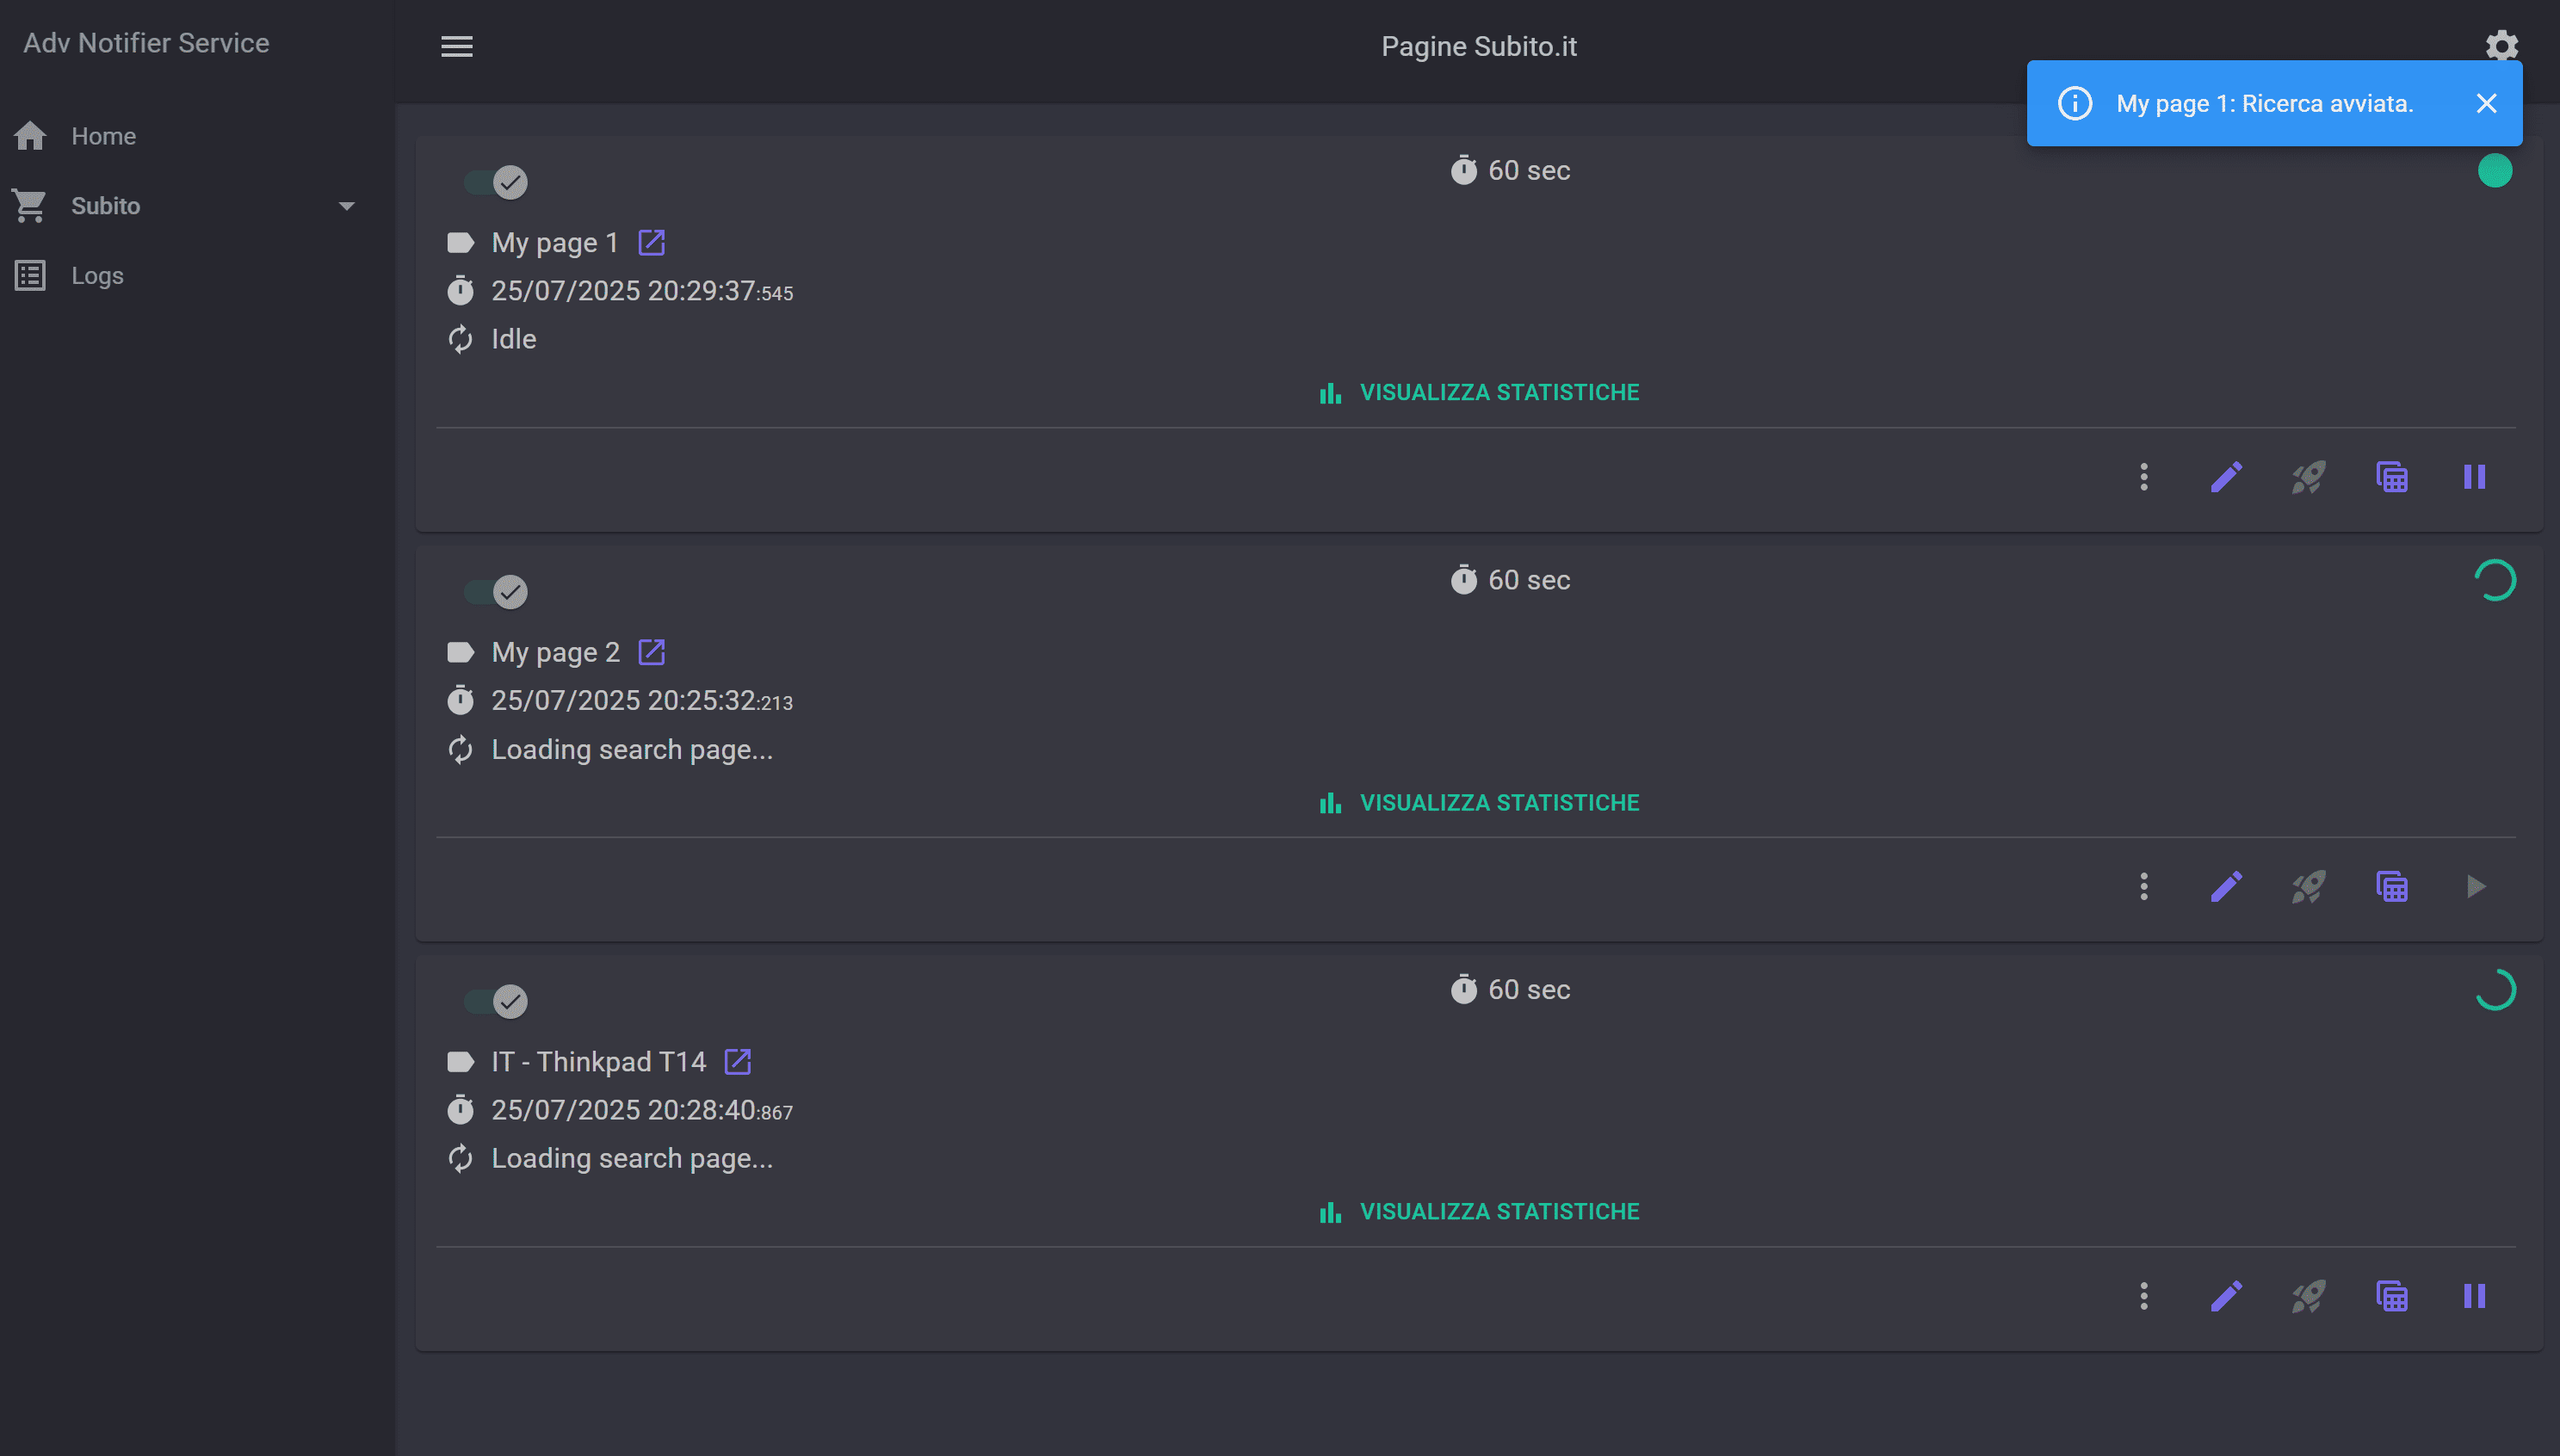The width and height of the screenshot is (2560, 1456).
Task: Toggle the My page 2 enable switch
Action: pyautogui.click(x=497, y=592)
